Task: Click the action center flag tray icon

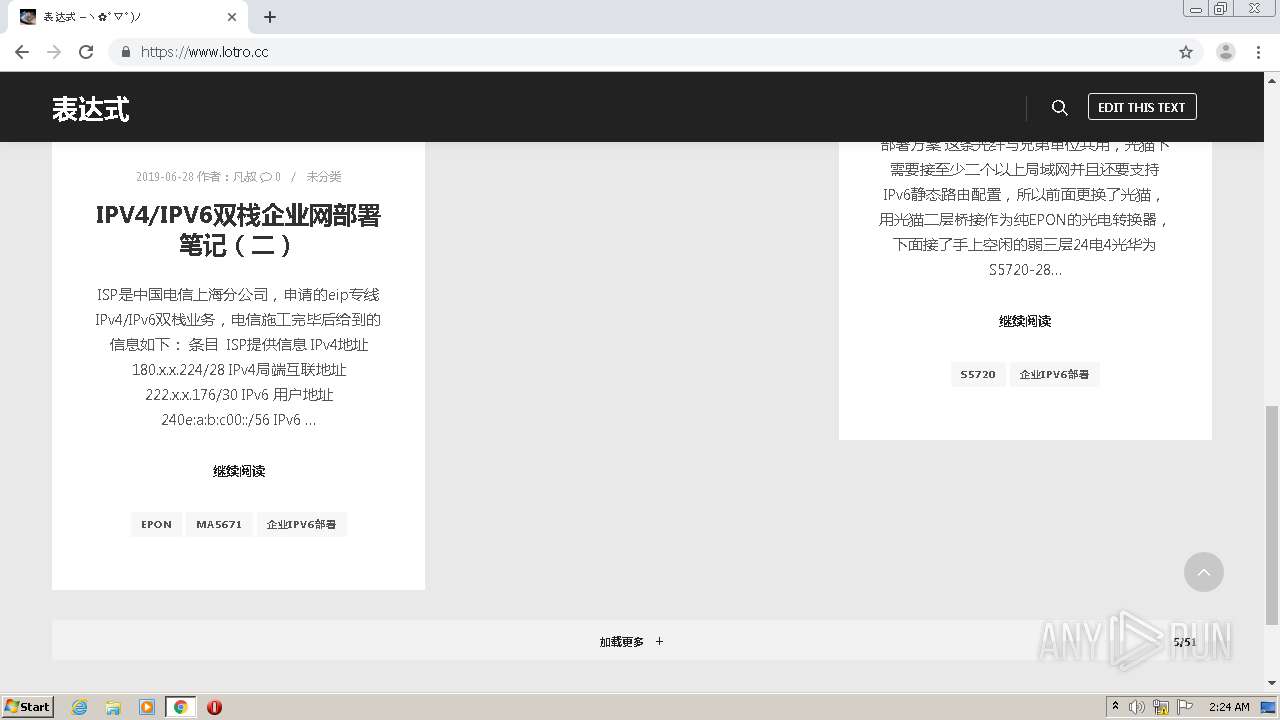Action: tap(1185, 707)
